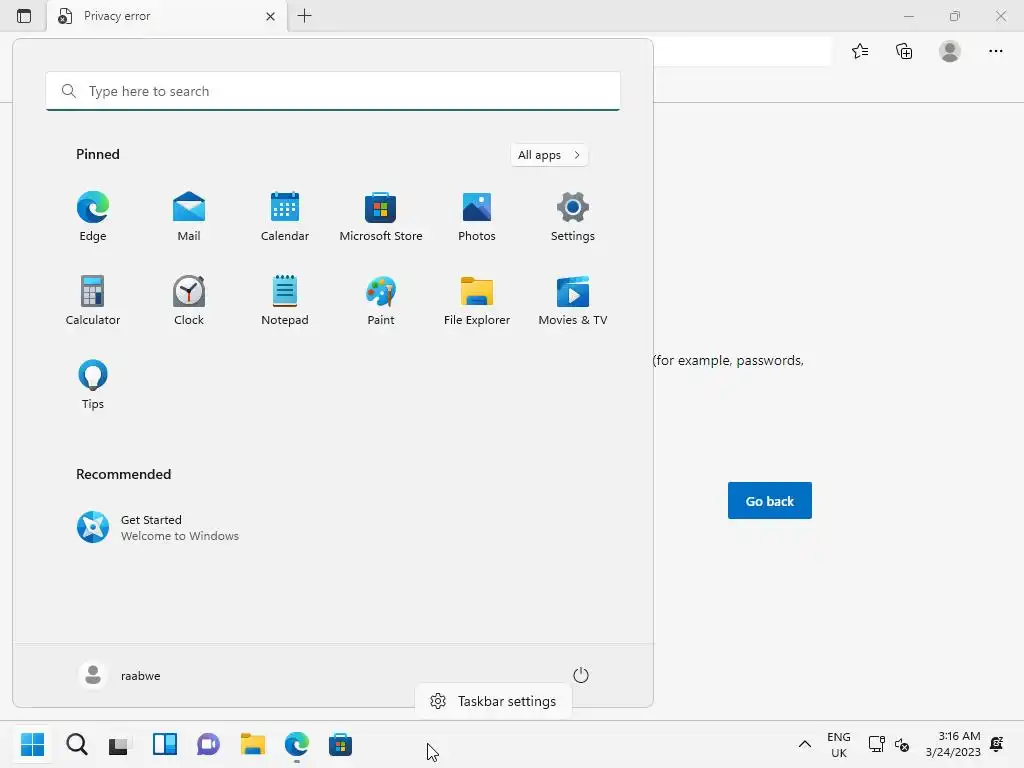Image resolution: width=1024 pixels, height=768 pixels.
Task: Show hidden system tray icons
Action: [x=805, y=744]
